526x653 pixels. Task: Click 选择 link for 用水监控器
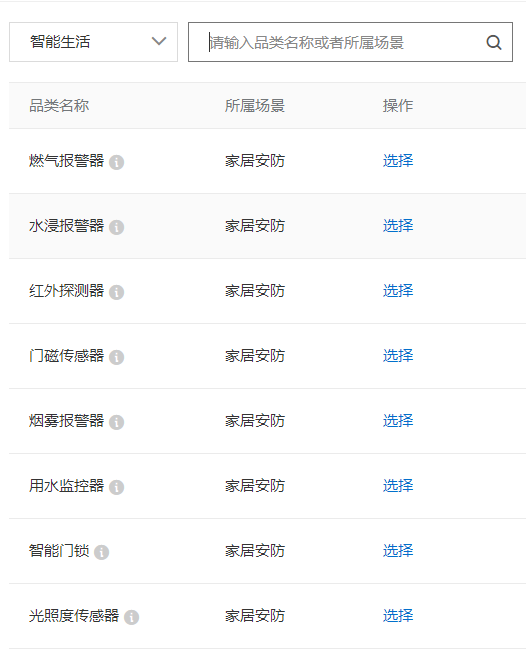(x=398, y=486)
